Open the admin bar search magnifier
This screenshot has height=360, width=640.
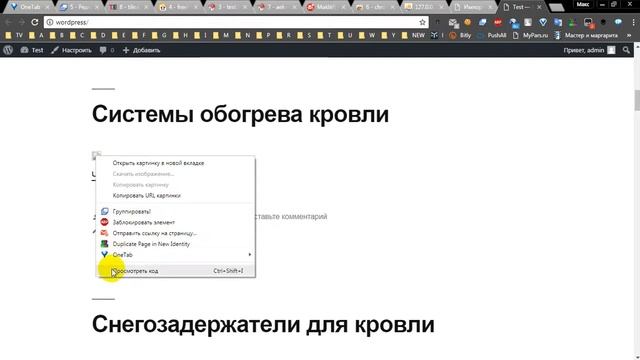[626, 50]
